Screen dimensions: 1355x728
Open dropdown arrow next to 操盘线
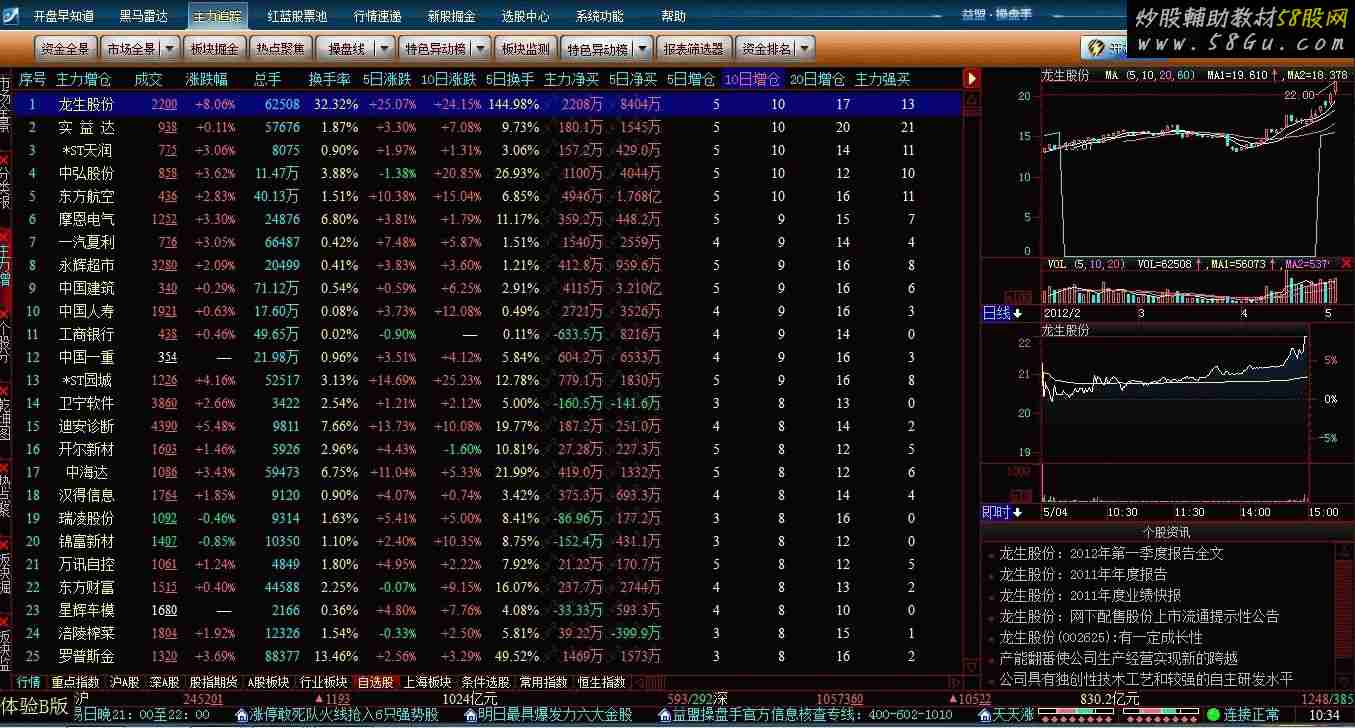pyautogui.click(x=385, y=48)
